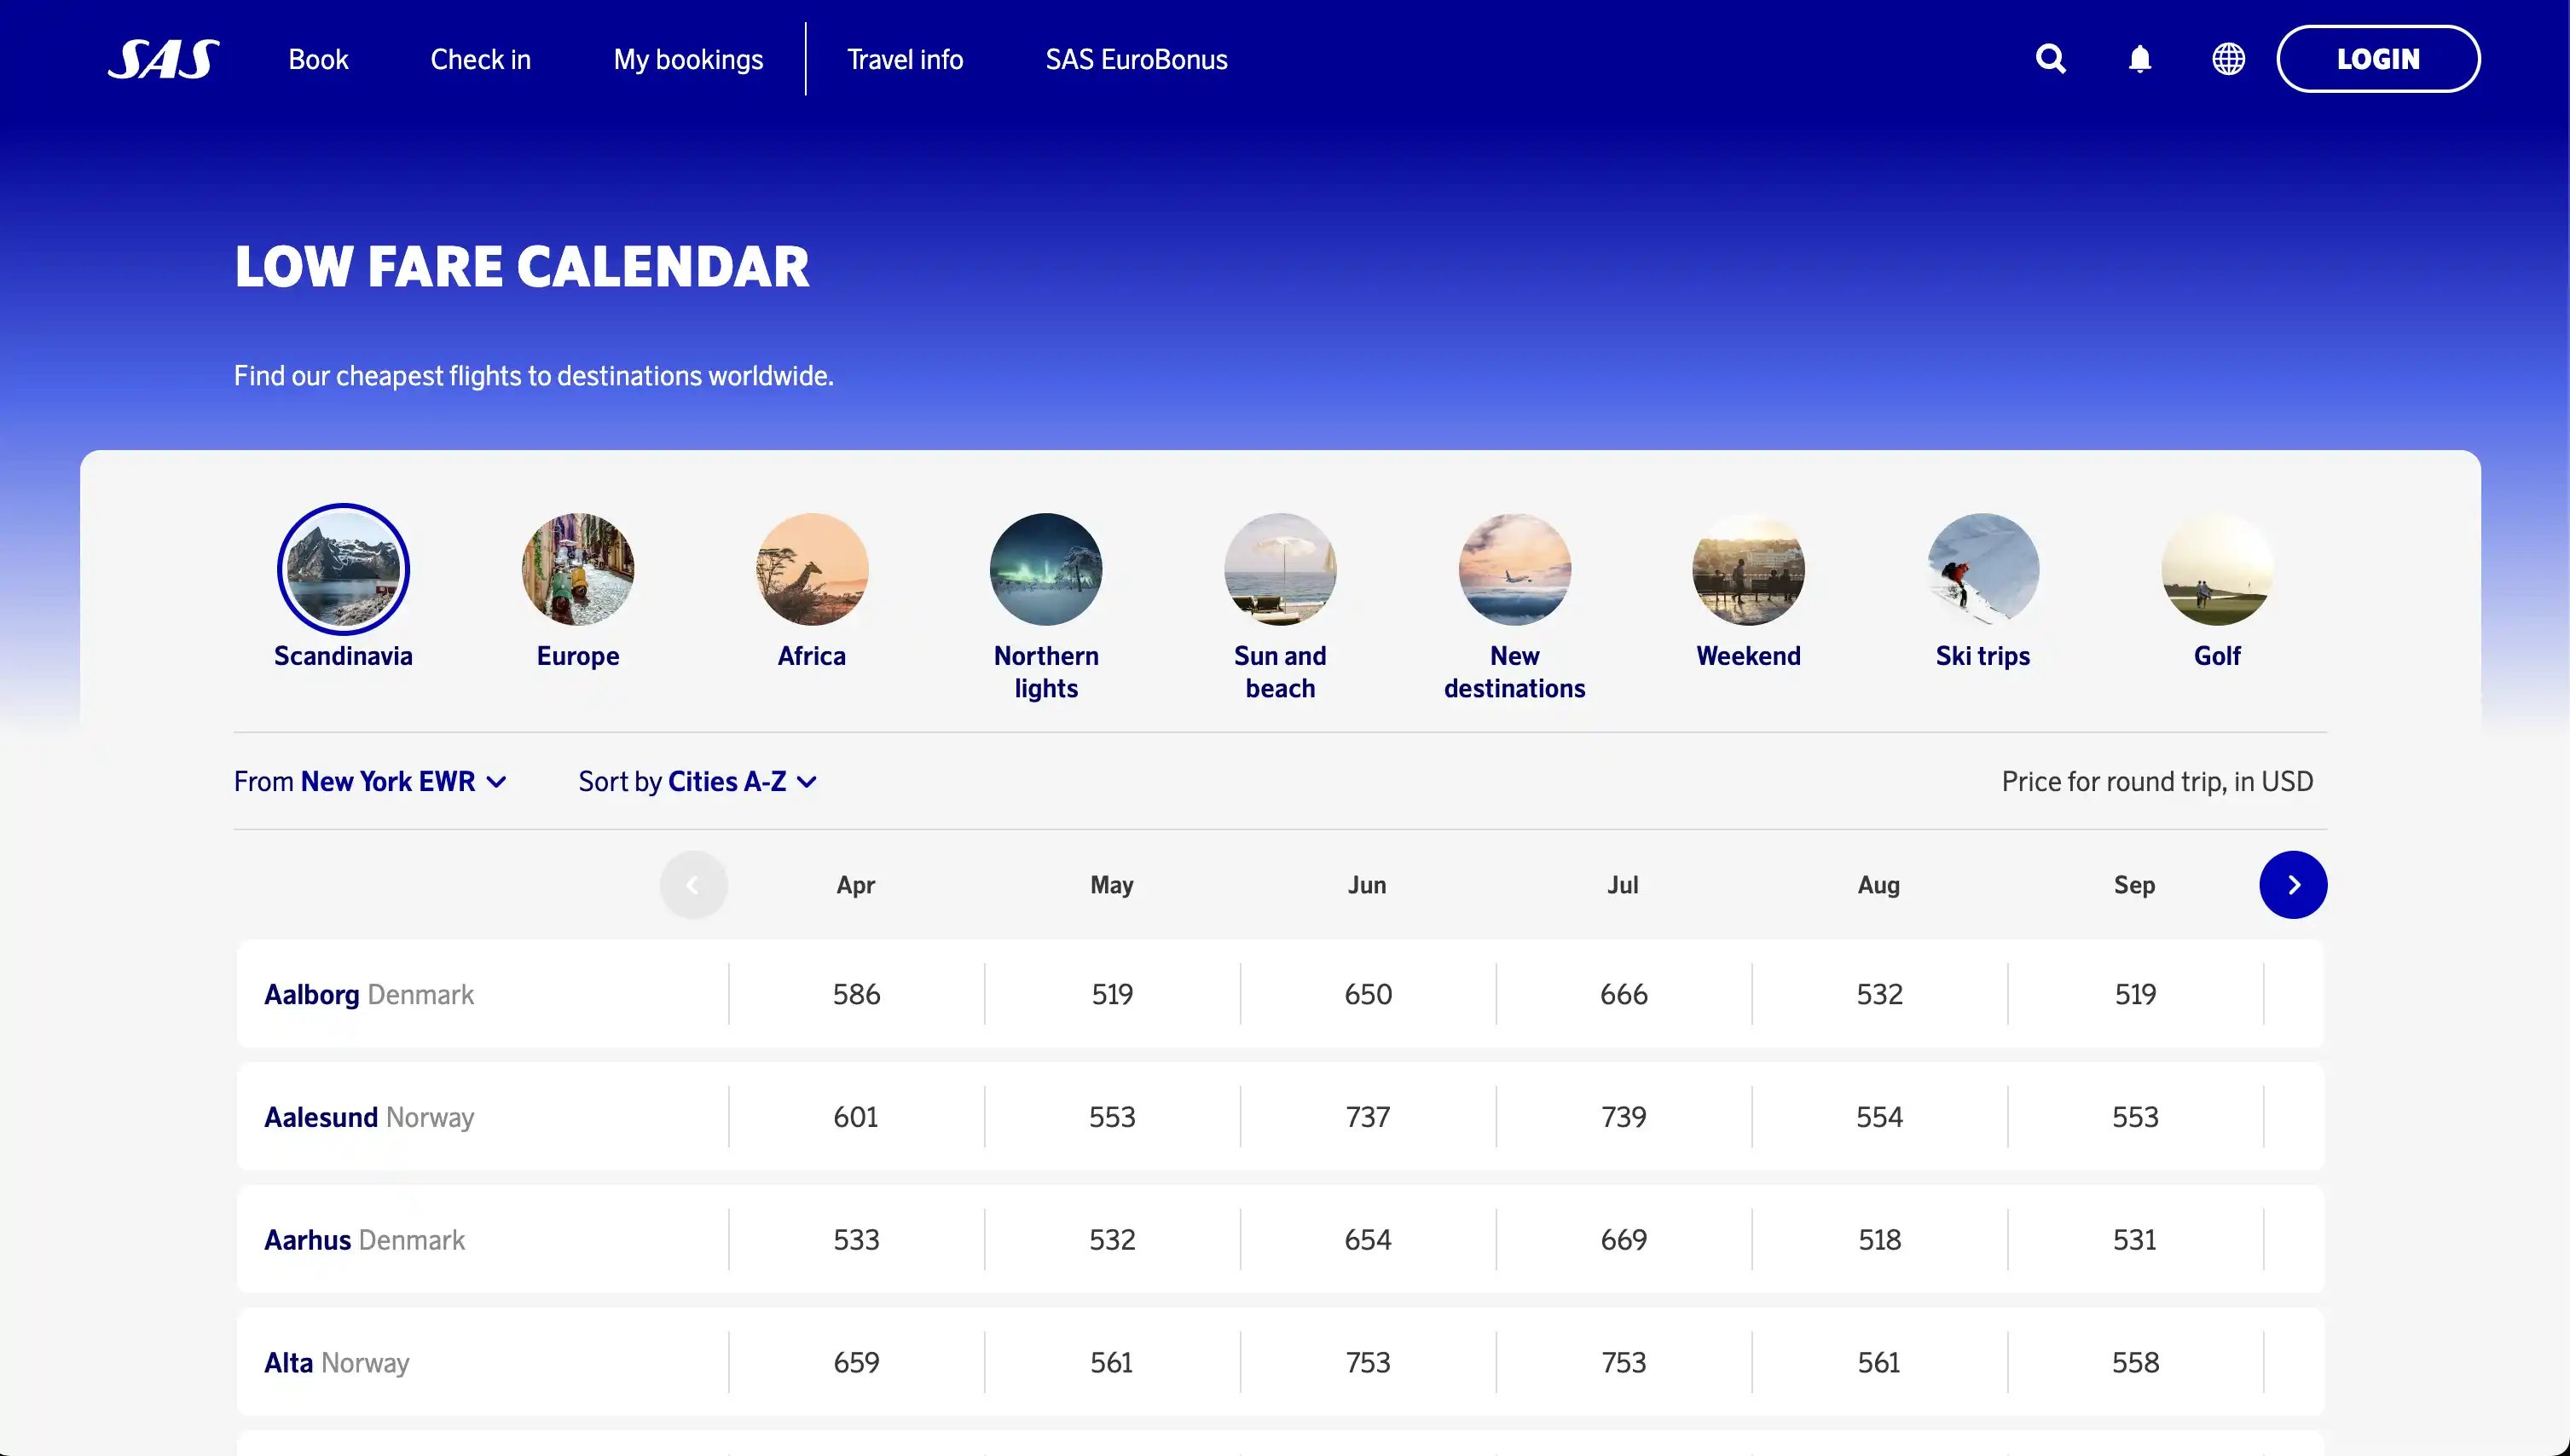This screenshot has width=2570, height=1456.
Task: Select Aarhus September fare 531
Action: pyautogui.click(x=2135, y=1240)
